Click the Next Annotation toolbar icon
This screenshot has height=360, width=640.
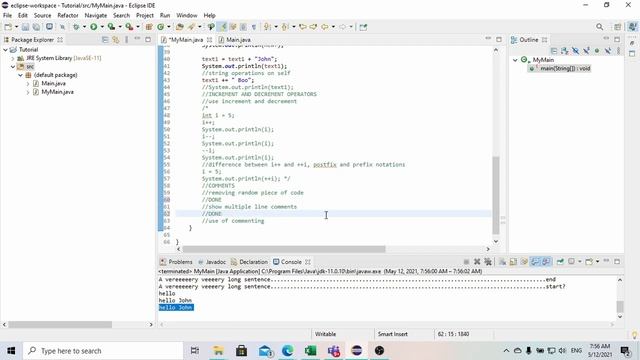[x=267, y=27]
